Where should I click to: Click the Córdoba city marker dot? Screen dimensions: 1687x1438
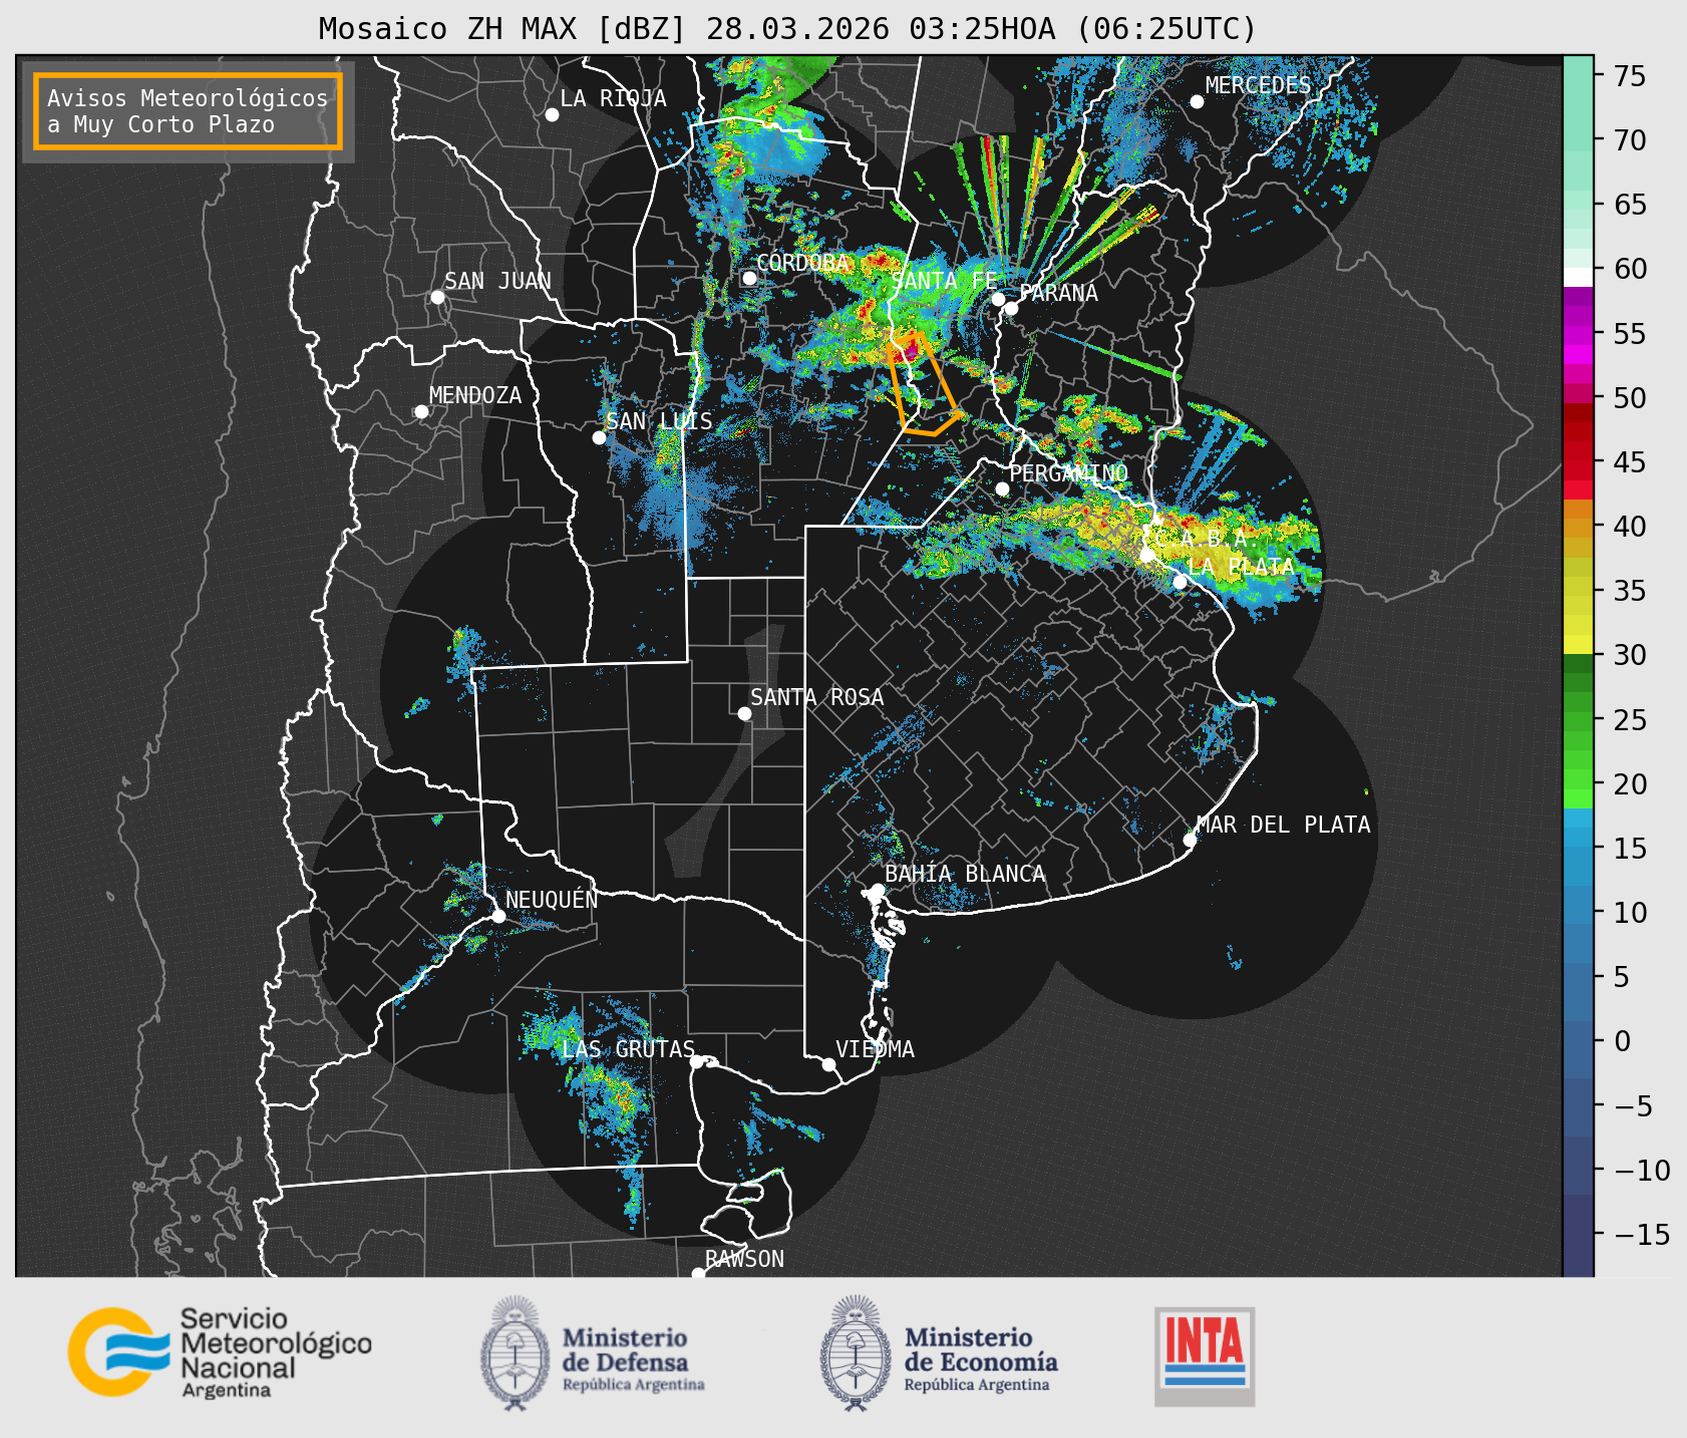tap(750, 278)
